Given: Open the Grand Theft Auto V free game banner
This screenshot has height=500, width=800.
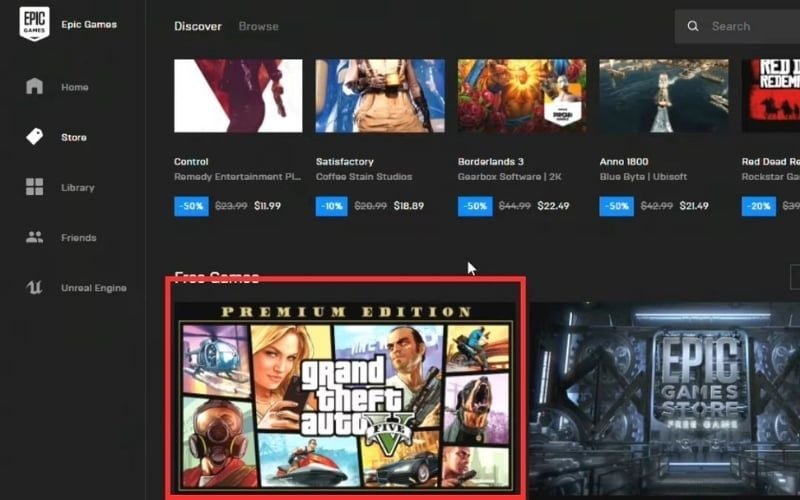Looking at the screenshot, I should point(345,395).
